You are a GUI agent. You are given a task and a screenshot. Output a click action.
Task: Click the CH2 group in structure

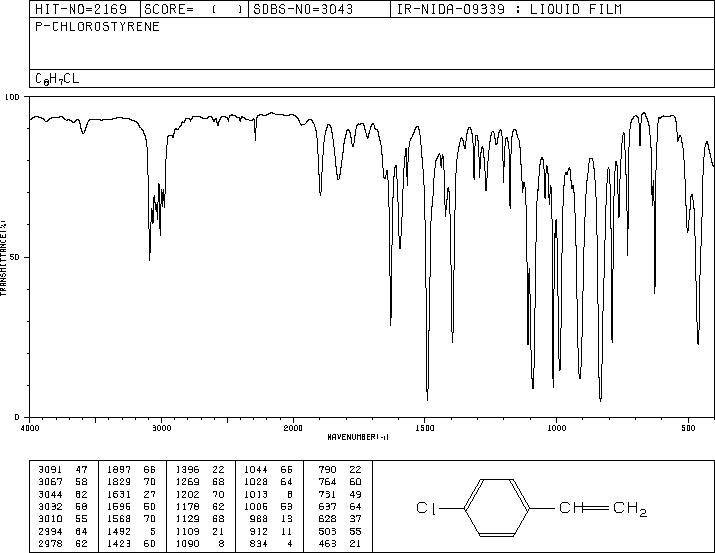(630, 509)
